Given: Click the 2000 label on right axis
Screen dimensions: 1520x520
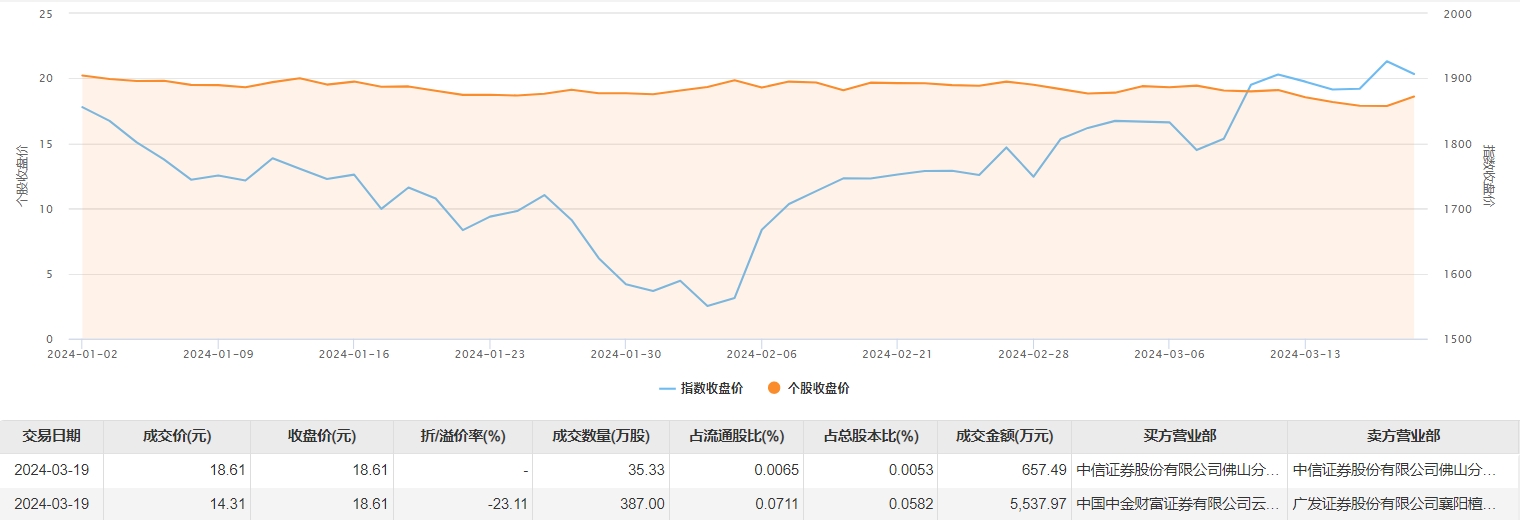Looking at the screenshot, I should 1458,15.
